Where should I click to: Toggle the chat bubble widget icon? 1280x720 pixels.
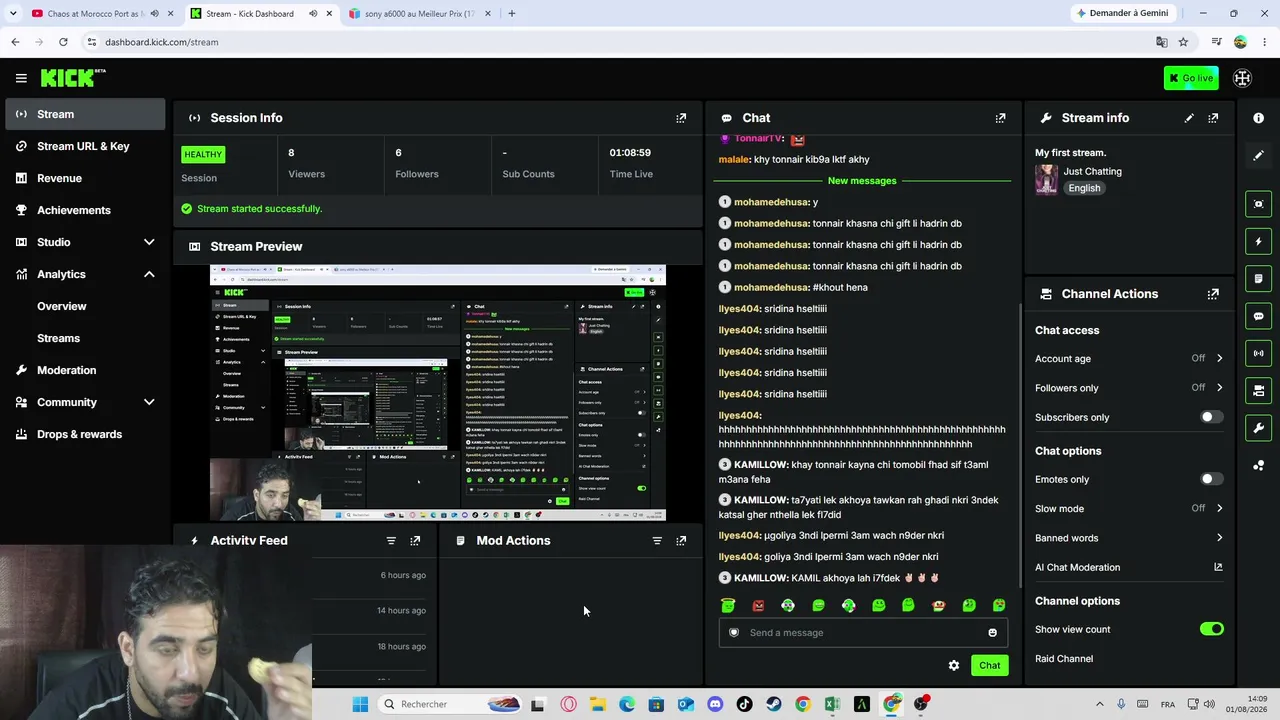(x=1258, y=316)
